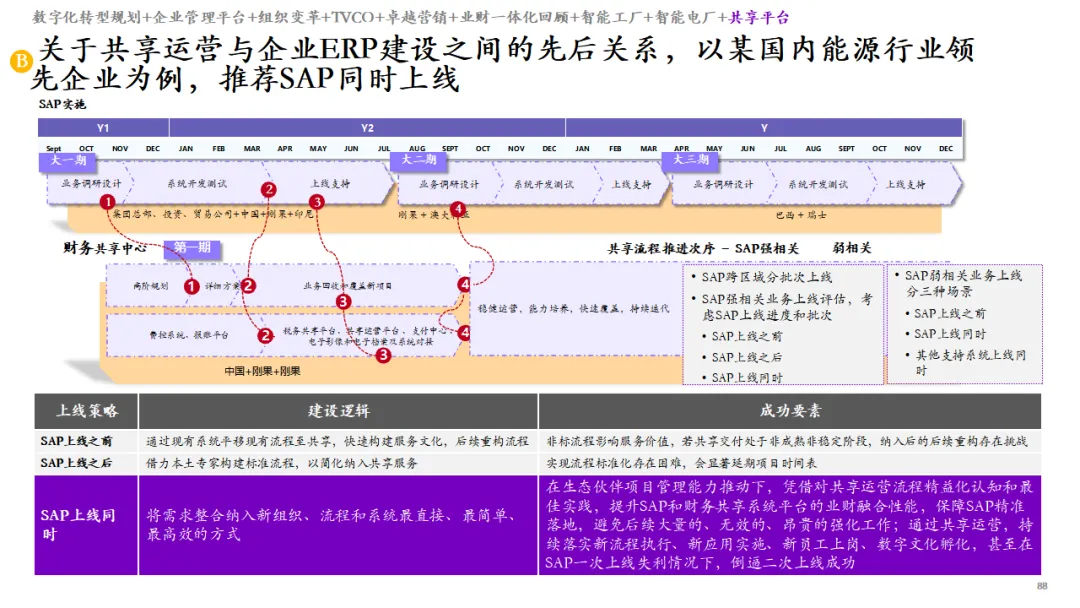The height and width of the screenshot is (608, 1080).
Task: Click the purple 共享平台 text in top breadcrumb
Action: tap(759, 17)
